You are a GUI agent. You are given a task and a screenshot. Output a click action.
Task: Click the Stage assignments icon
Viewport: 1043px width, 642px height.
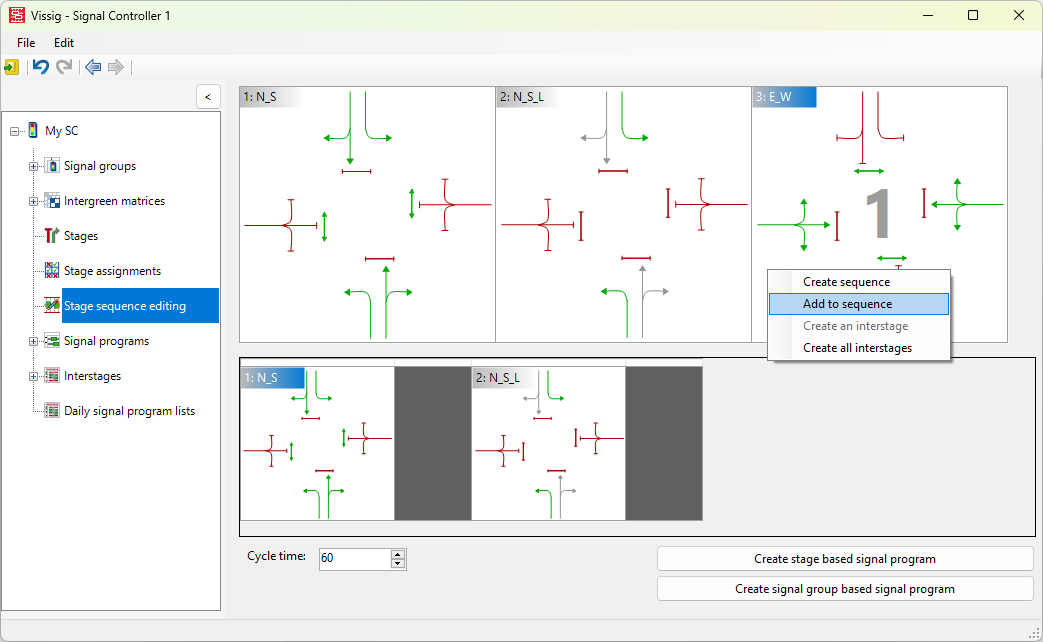[52, 271]
